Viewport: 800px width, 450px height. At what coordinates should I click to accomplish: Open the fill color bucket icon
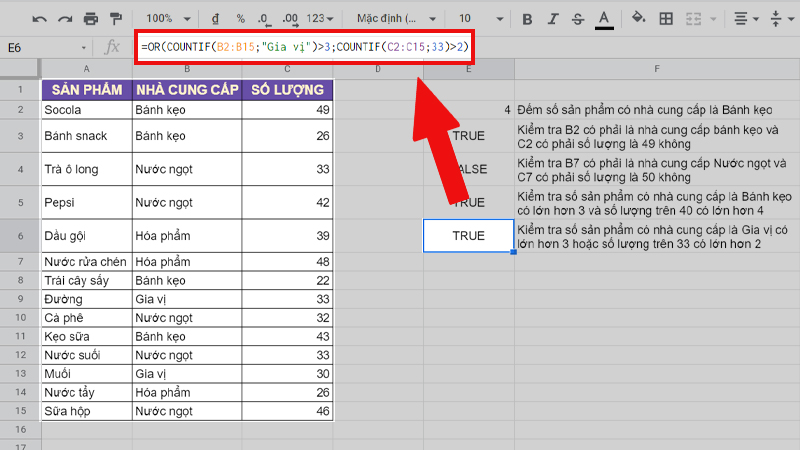click(639, 19)
